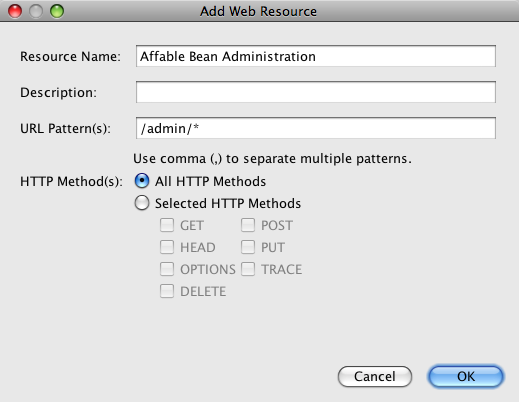Click the gray minimize window button
Image resolution: width=519 pixels, height=402 pixels.
(36, 11)
